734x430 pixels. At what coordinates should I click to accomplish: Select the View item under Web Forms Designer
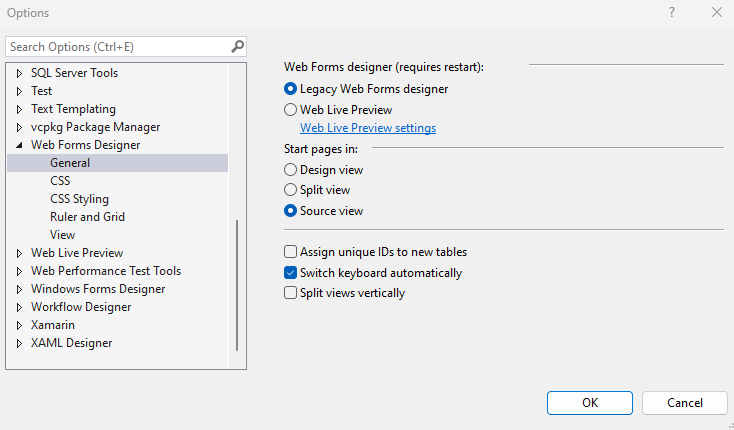coord(62,235)
